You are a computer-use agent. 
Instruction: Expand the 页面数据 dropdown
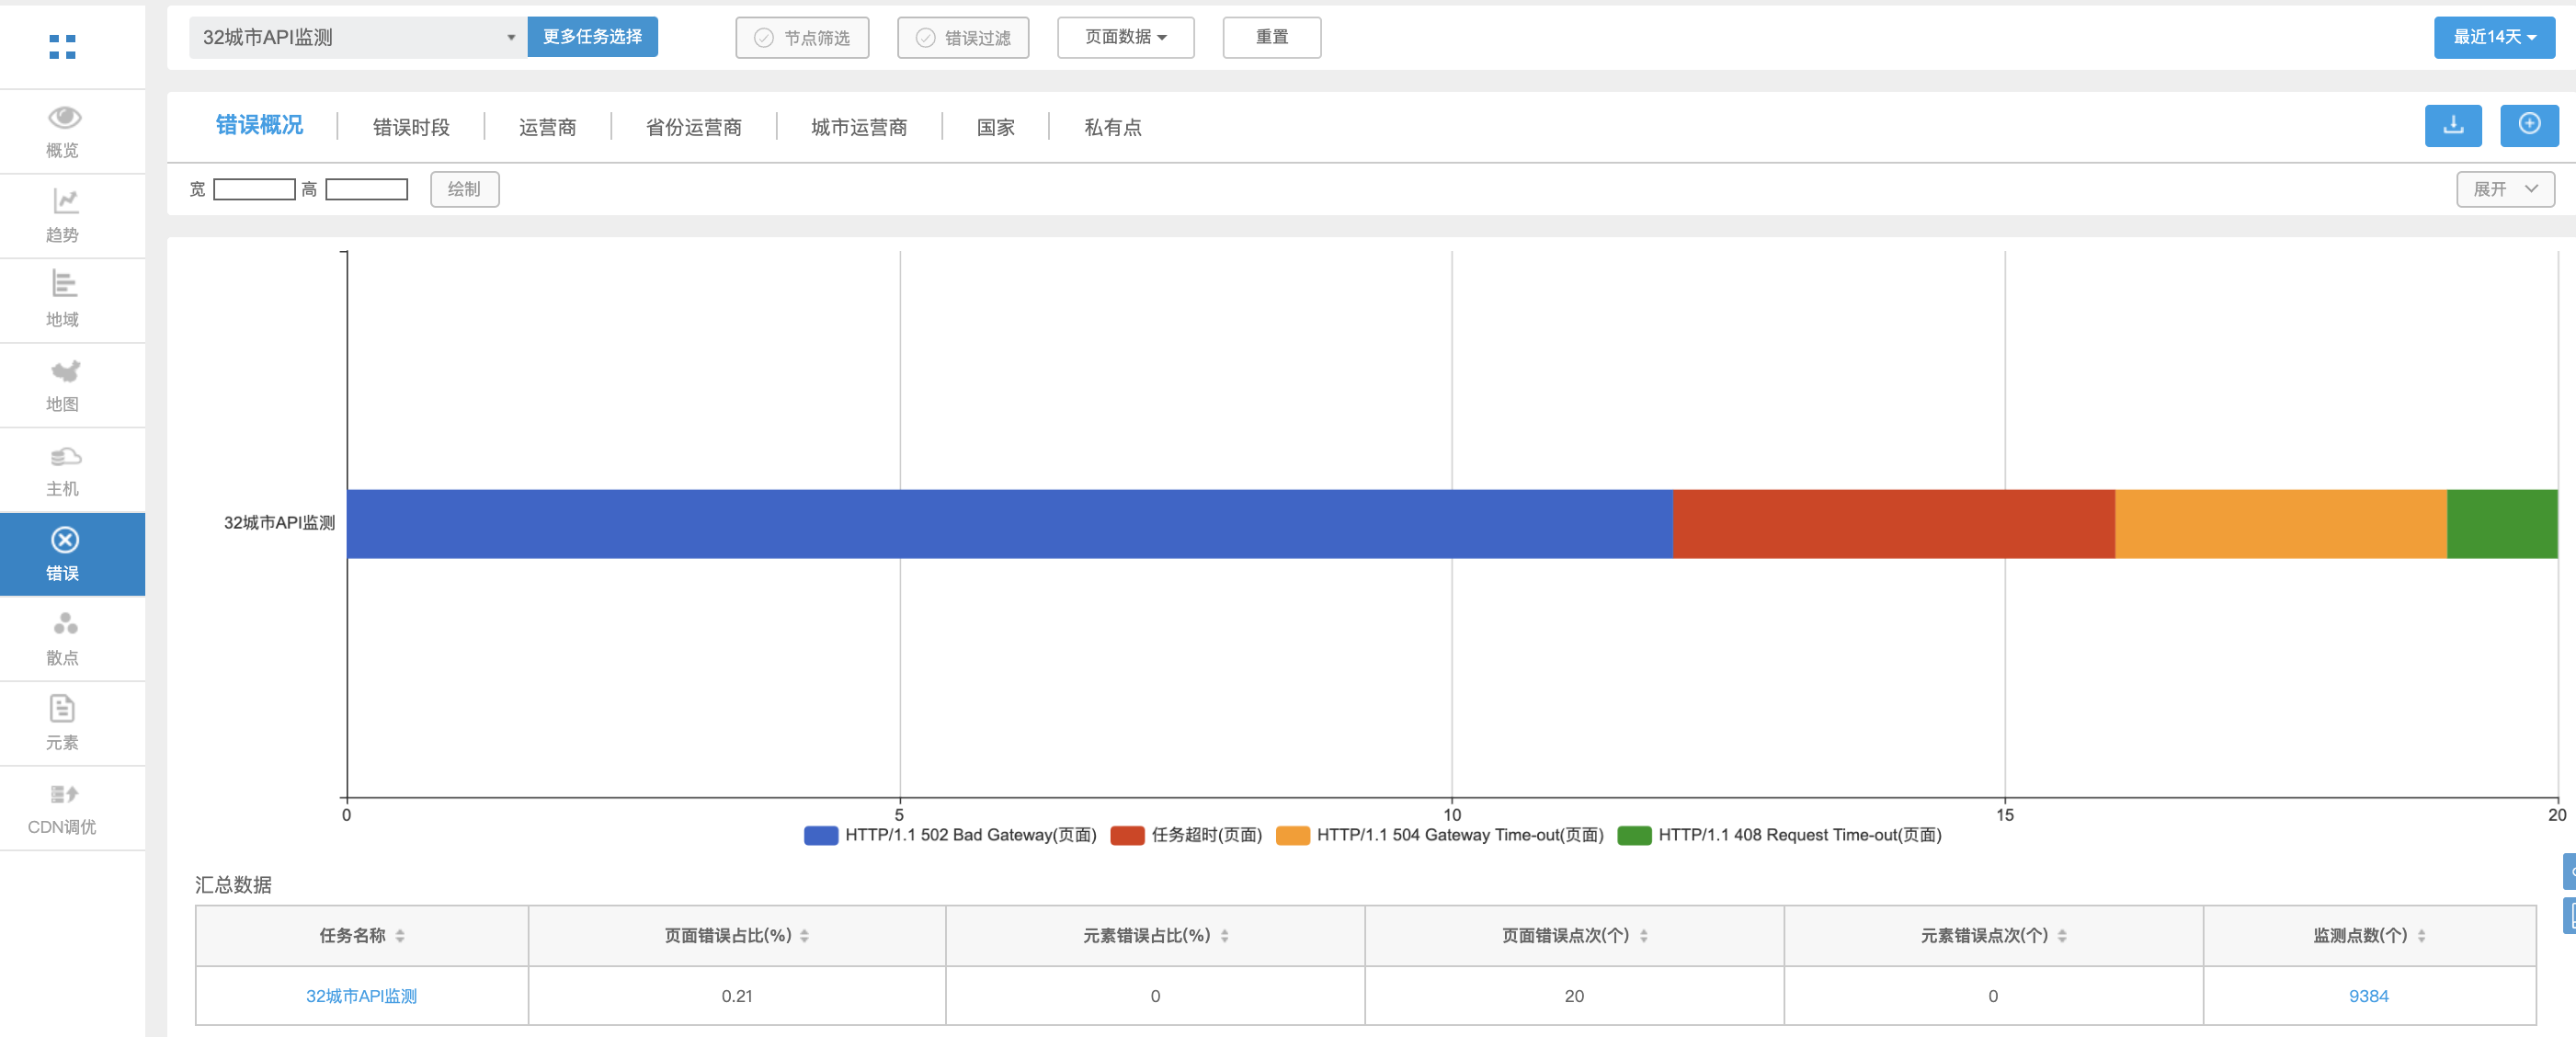1125,38
